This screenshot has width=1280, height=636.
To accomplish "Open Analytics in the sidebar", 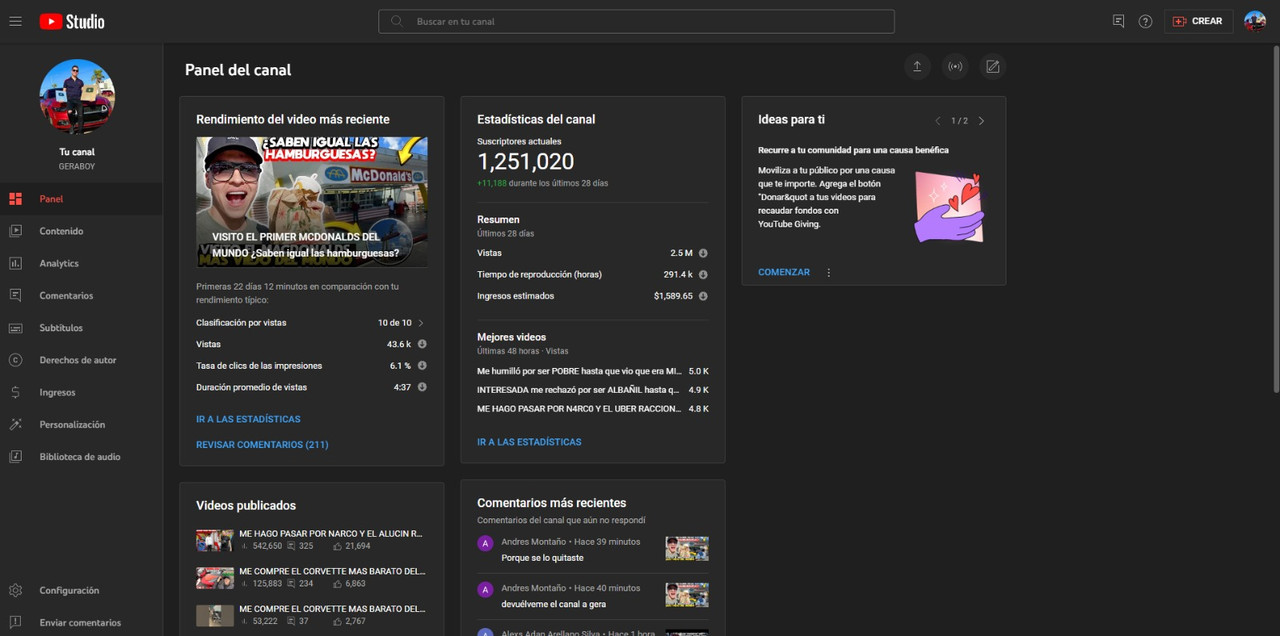I will (x=81, y=263).
